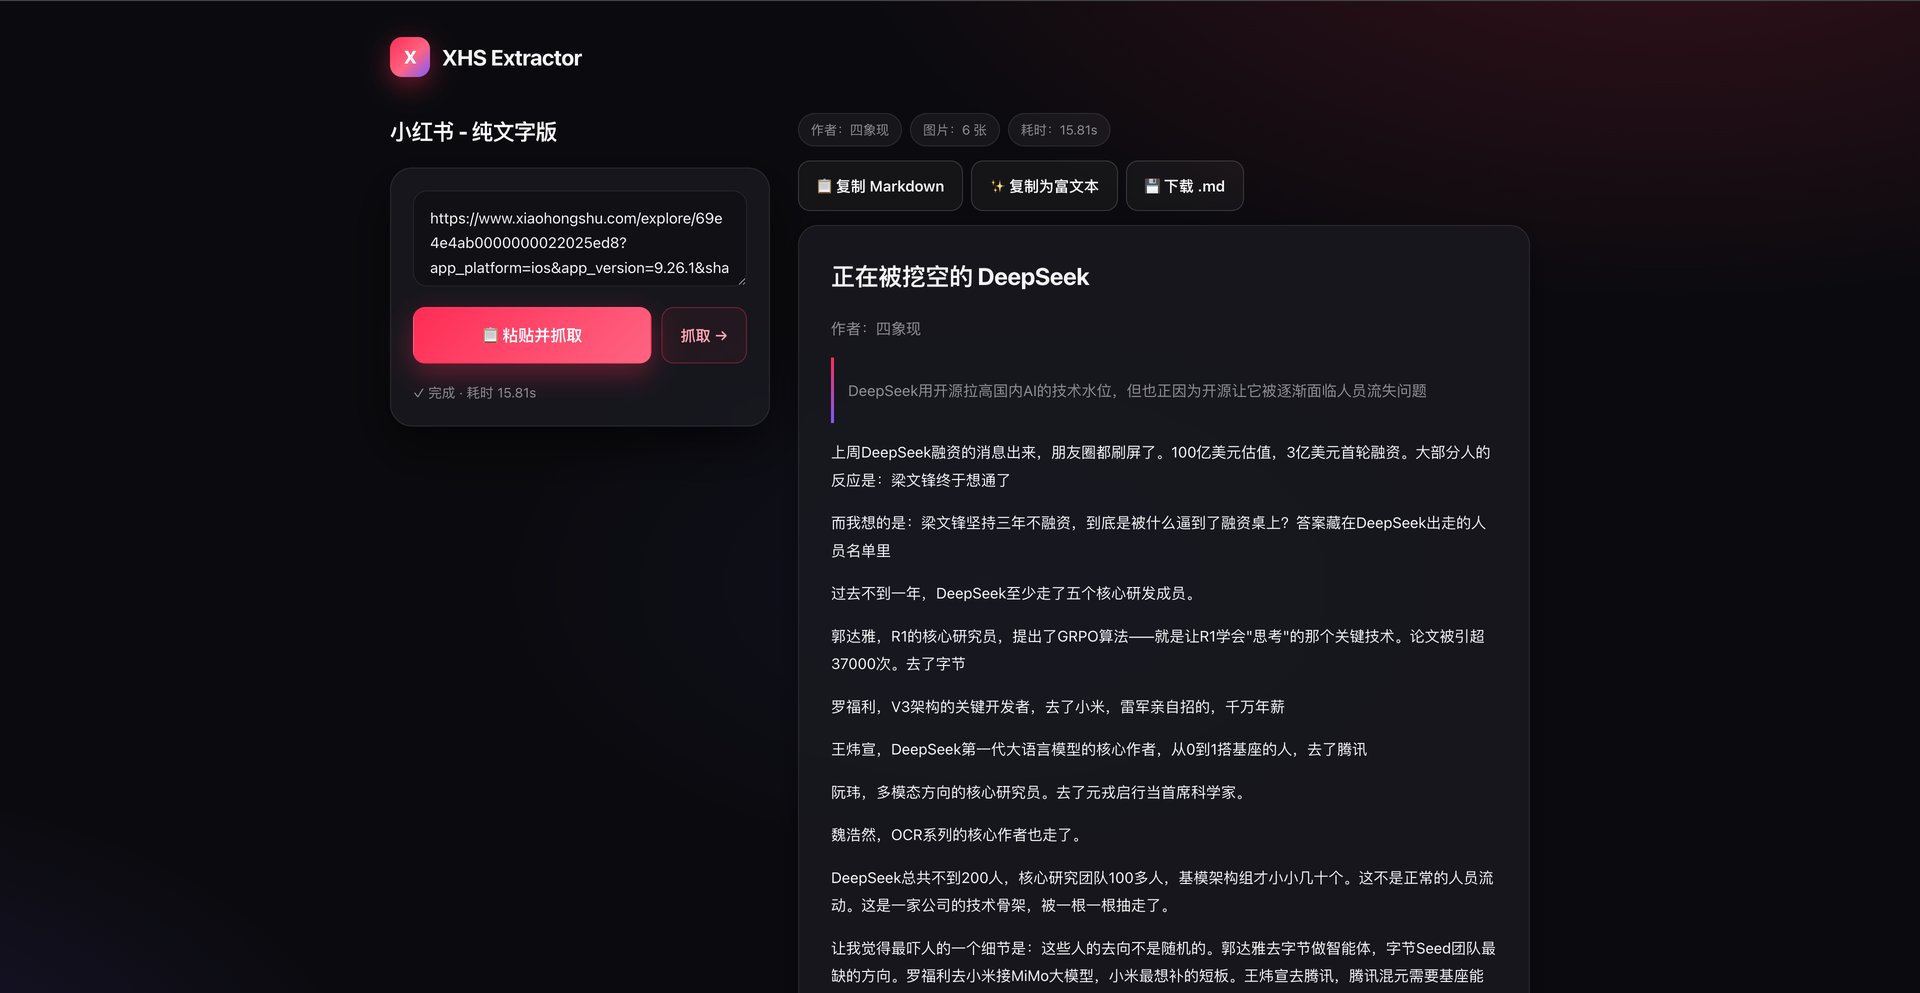Click the article title 正在被挖空的 DeepSeek
Image resolution: width=1920 pixels, height=993 pixels.
click(x=960, y=277)
